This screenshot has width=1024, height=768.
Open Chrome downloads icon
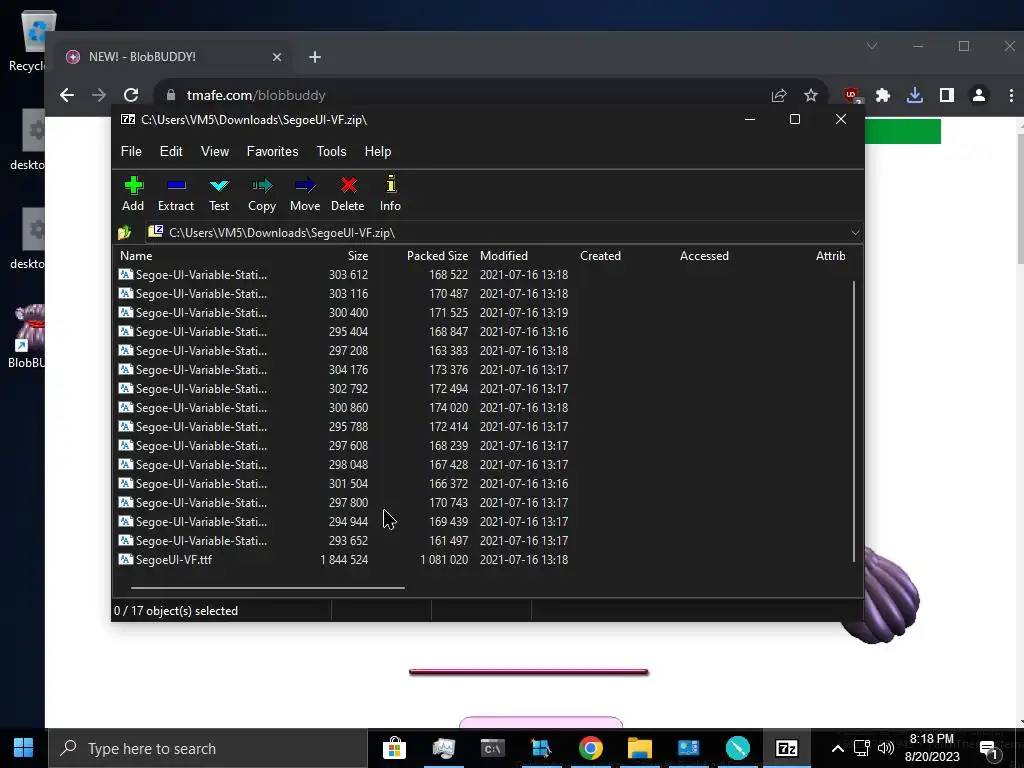point(915,95)
